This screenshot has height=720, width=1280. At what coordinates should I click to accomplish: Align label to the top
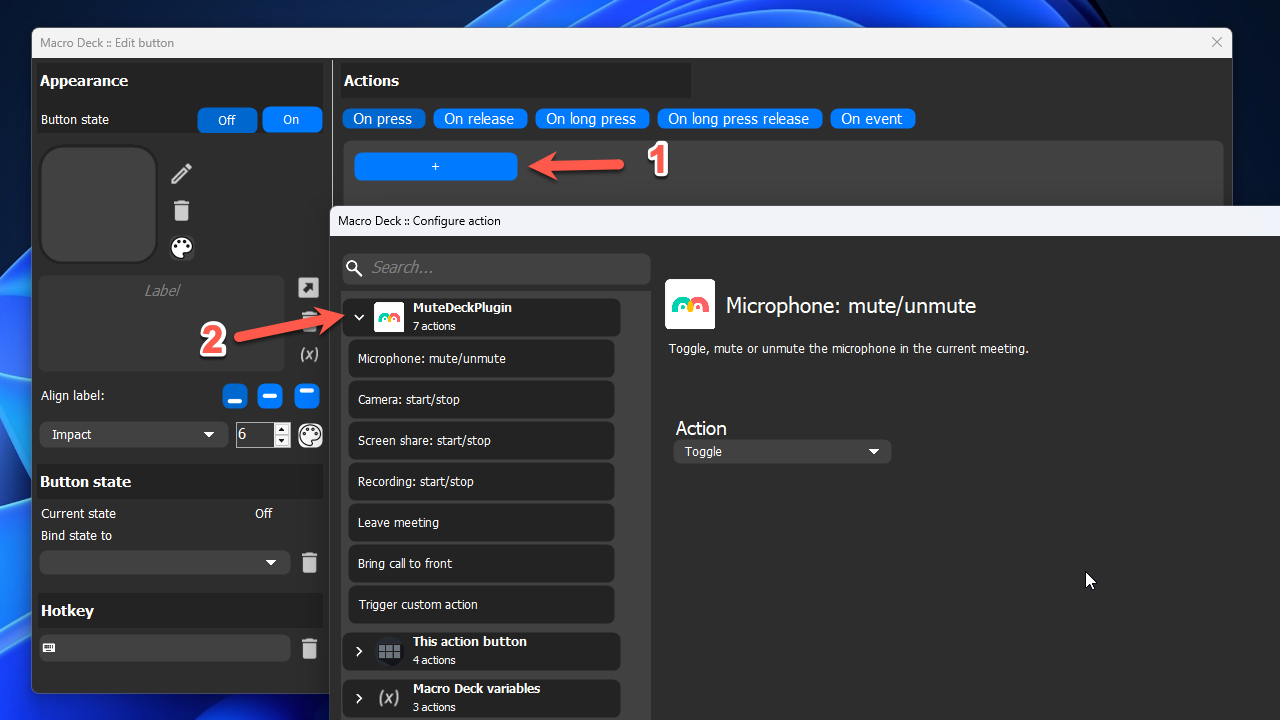coord(307,396)
